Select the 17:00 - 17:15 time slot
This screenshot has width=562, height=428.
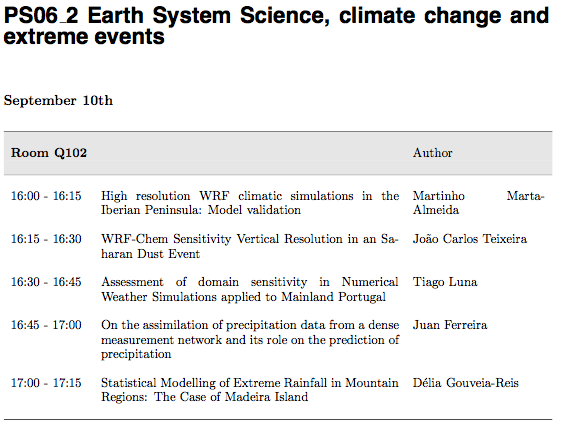pos(46,383)
